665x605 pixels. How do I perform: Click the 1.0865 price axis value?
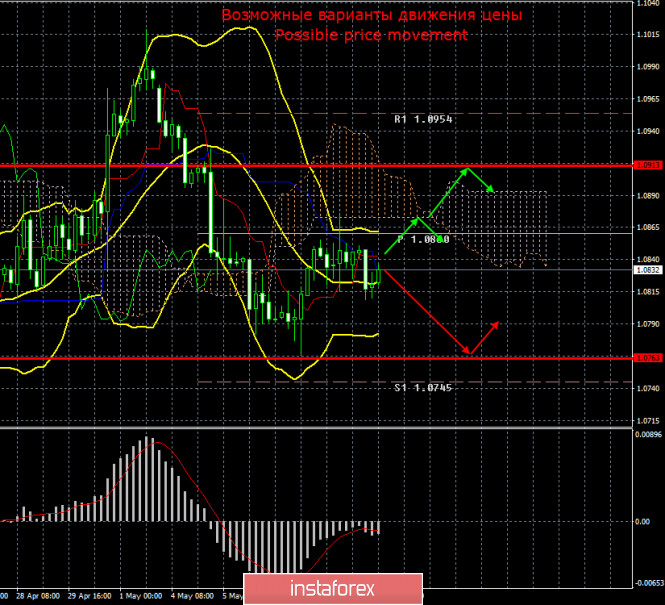(648, 227)
